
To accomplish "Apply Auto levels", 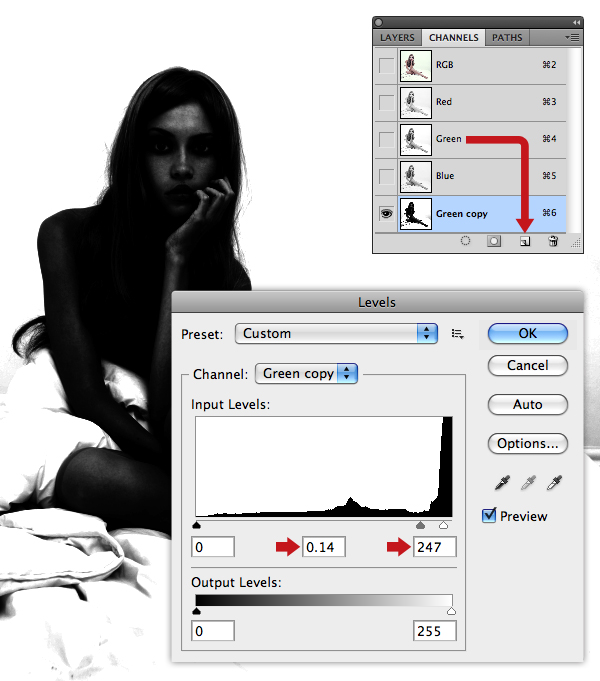I will 527,404.
